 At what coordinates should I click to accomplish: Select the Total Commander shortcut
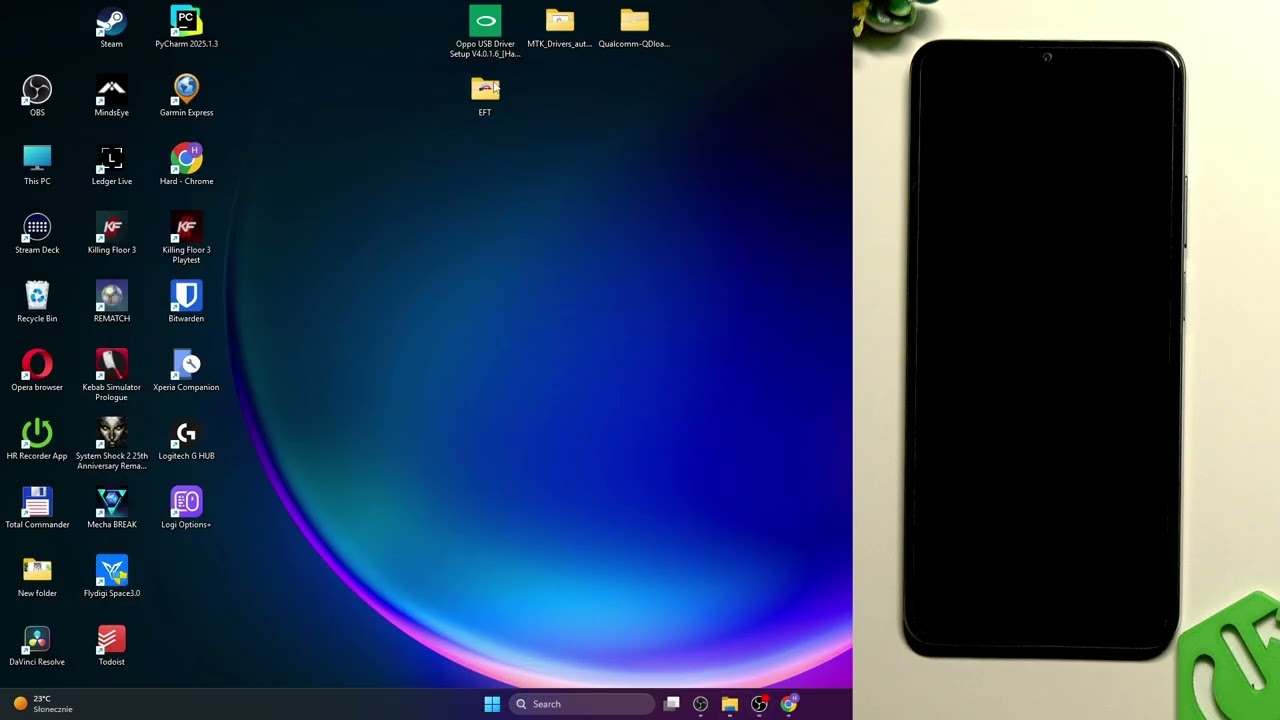coord(37,509)
